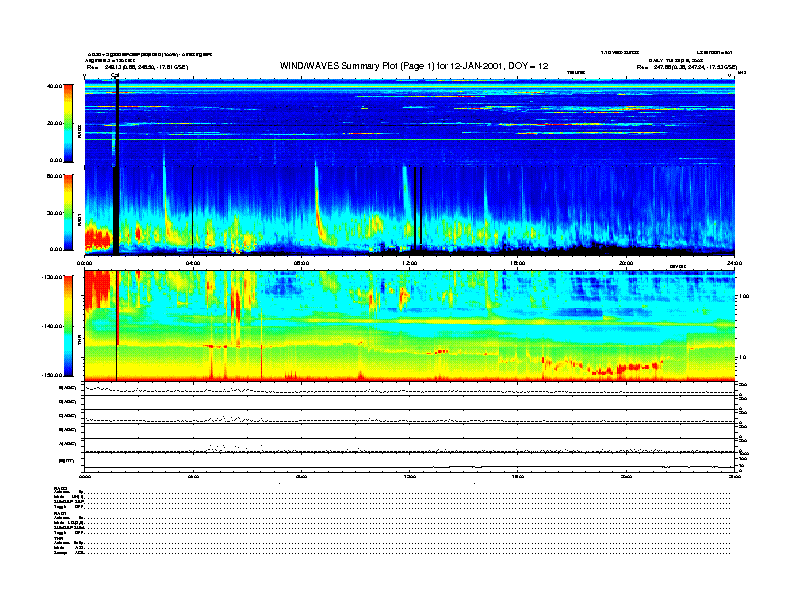Click the top-left position readout ending in GSE
The height and width of the screenshot is (612, 792).
point(137,67)
